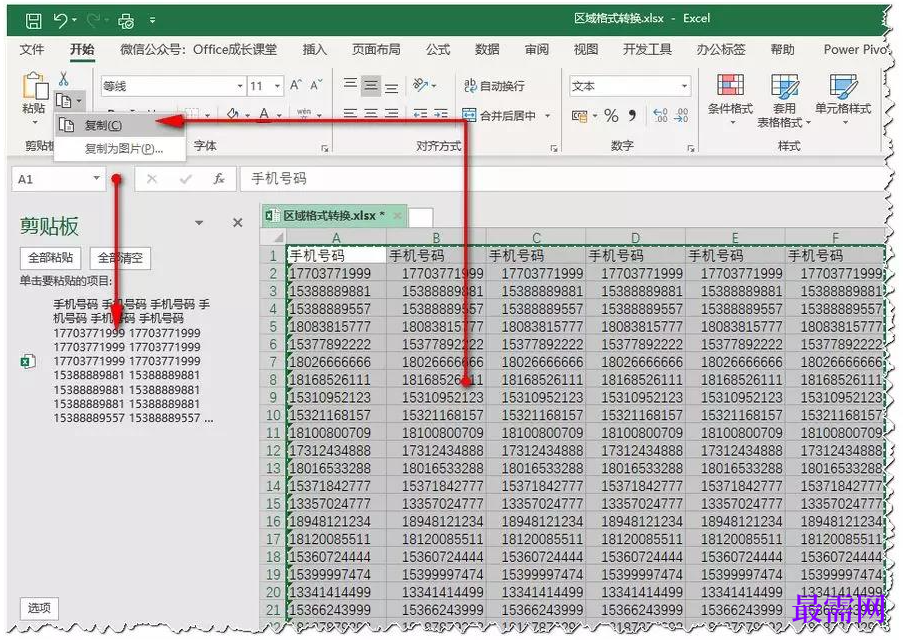This screenshot has width=904, height=640.
Task: Click the print preview quick access icon
Action: click(126, 21)
